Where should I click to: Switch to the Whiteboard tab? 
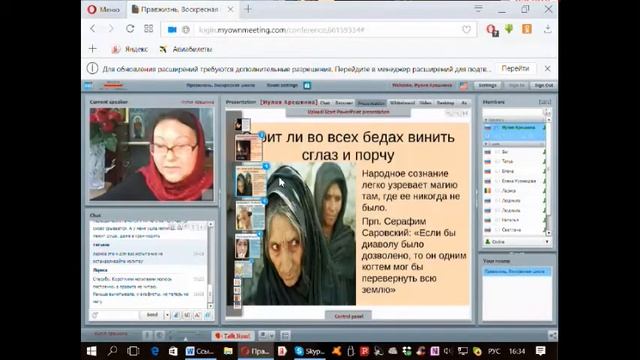pyautogui.click(x=402, y=103)
